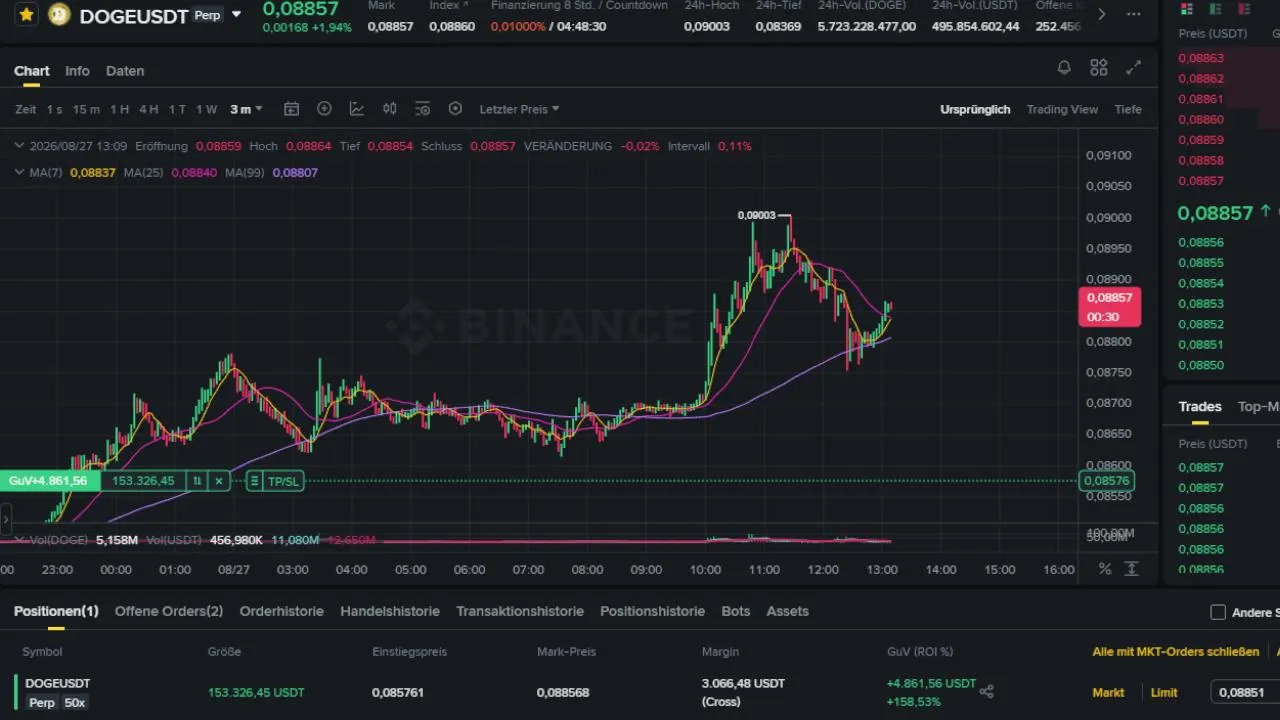Click the order display settings icon
Image resolution: width=1280 pixels, height=720 pixels.
pos(422,109)
